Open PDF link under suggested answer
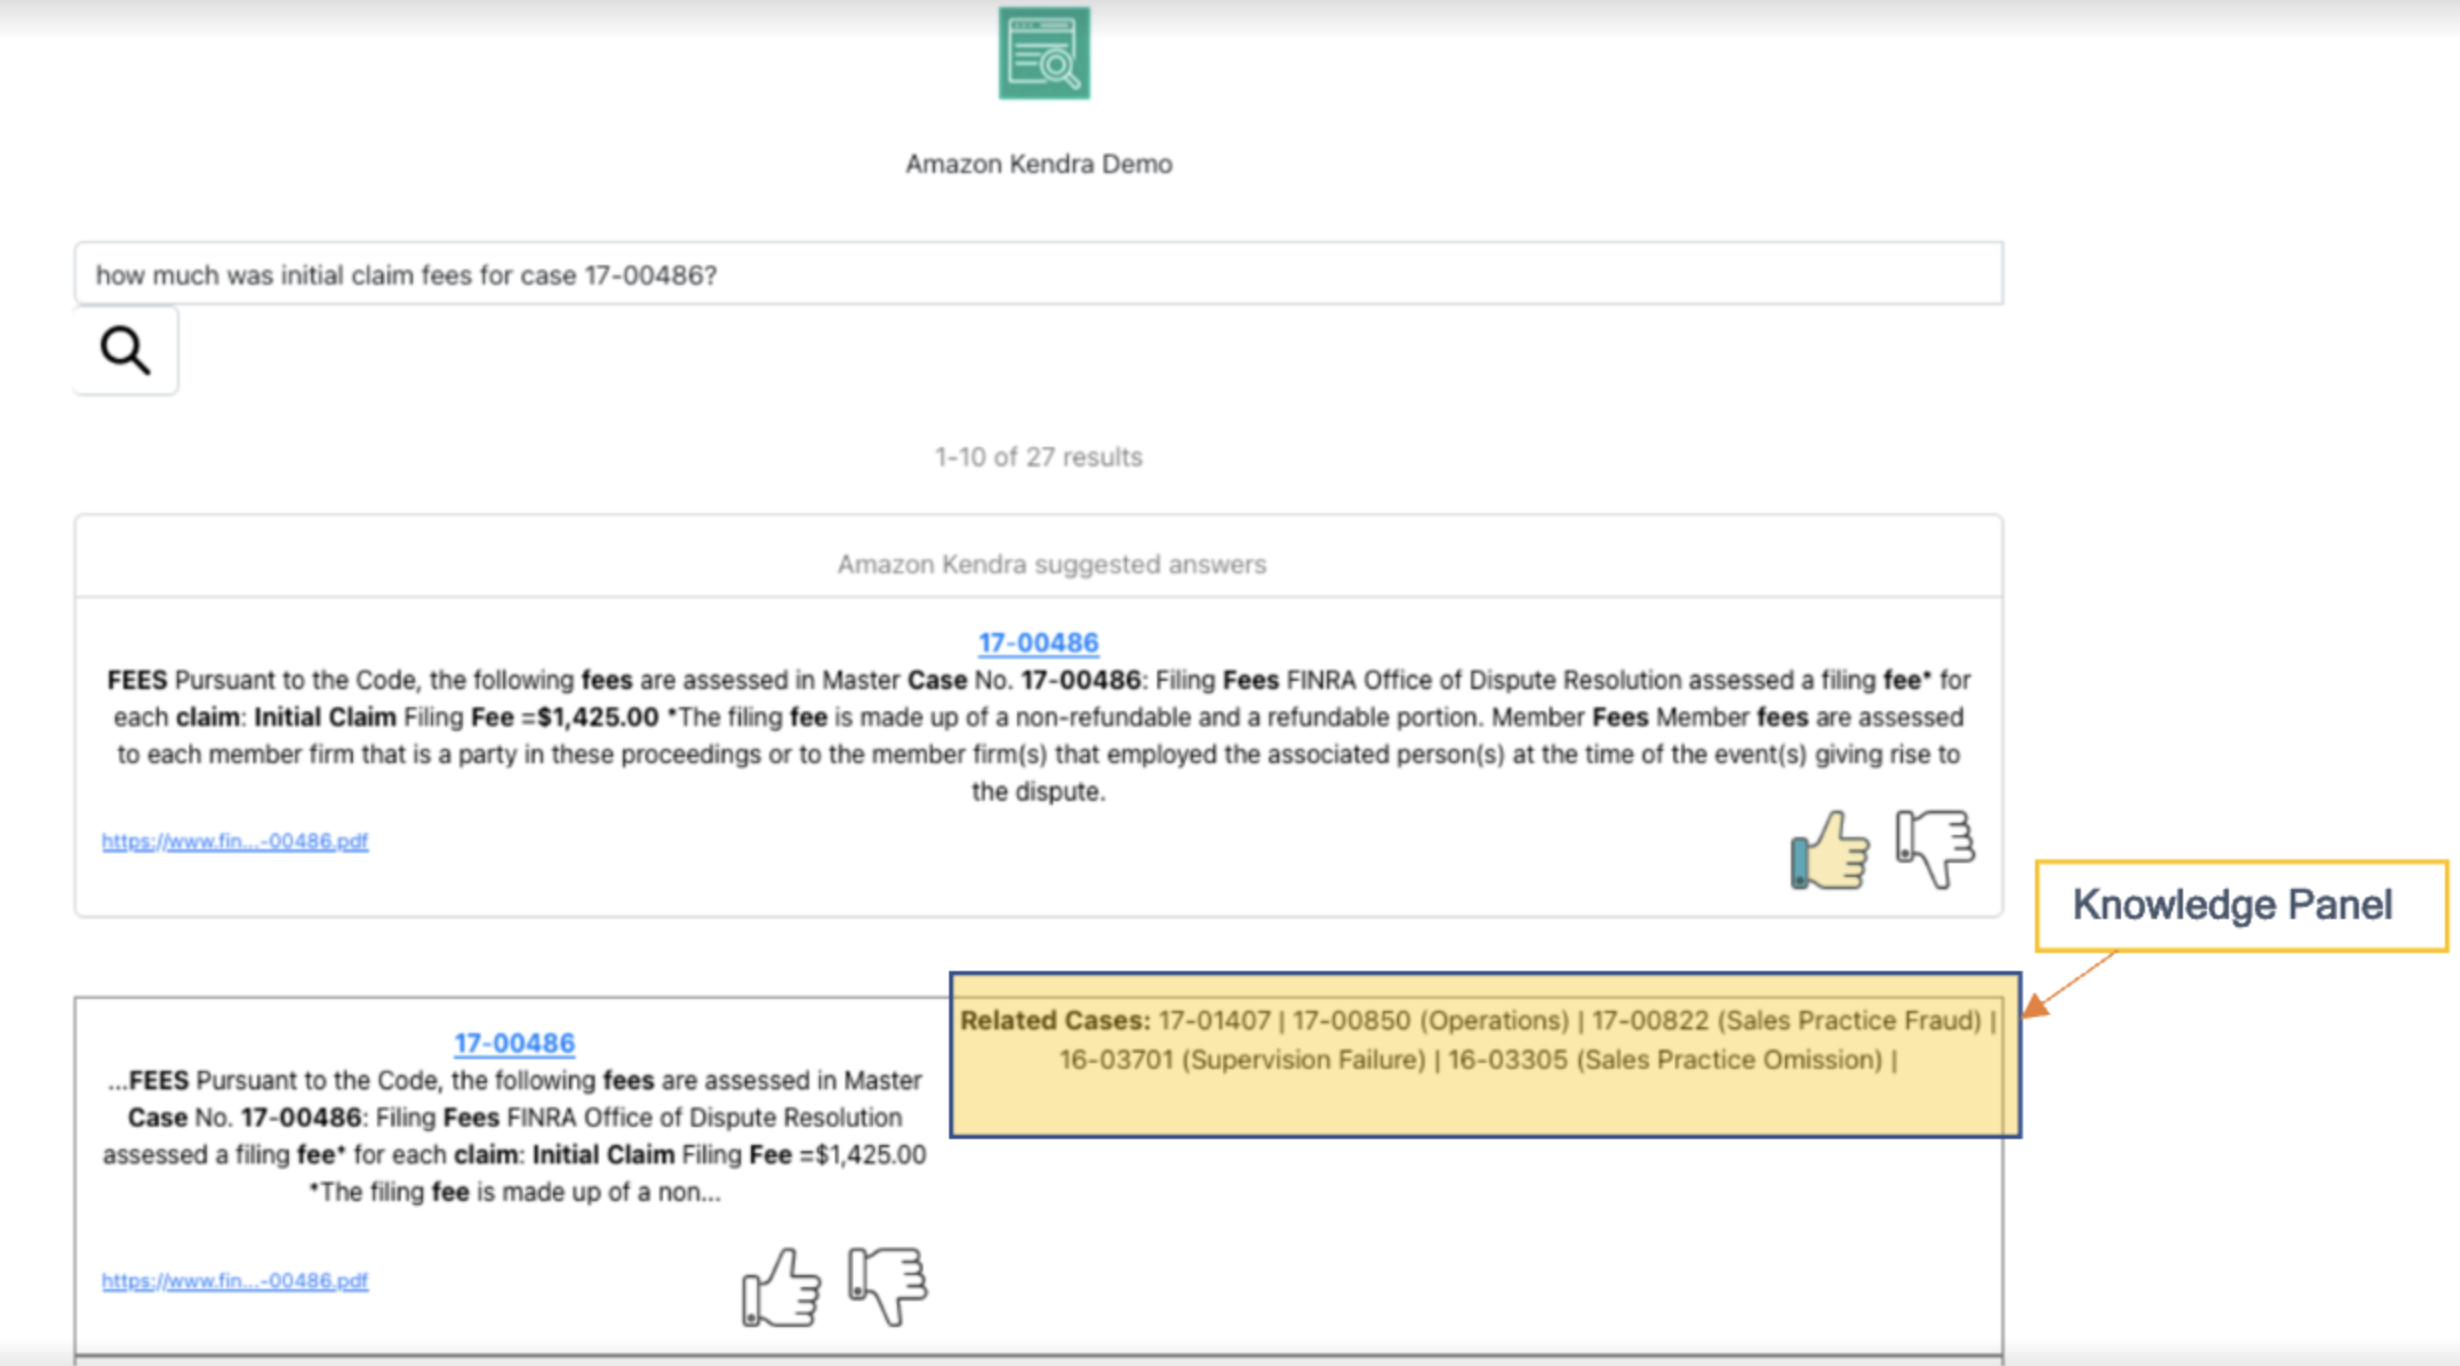This screenshot has height=1366, width=2460. click(235, 841)
